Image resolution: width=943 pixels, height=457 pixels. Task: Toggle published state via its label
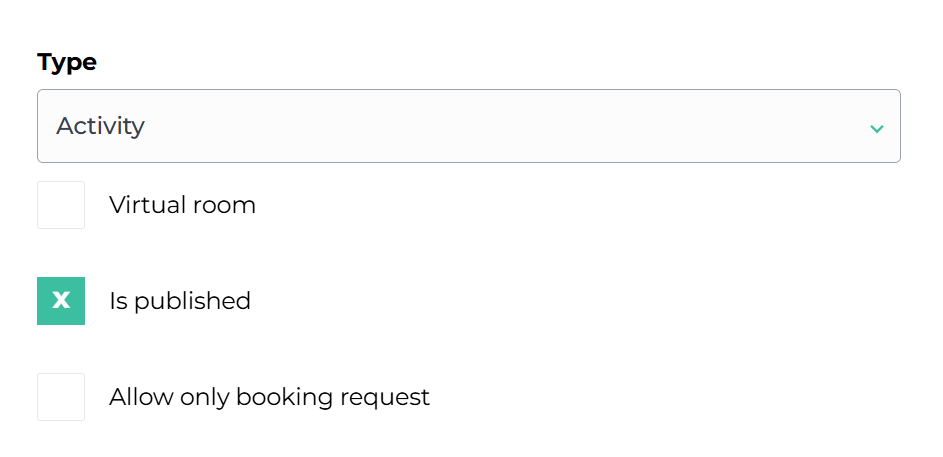[180, 301]
